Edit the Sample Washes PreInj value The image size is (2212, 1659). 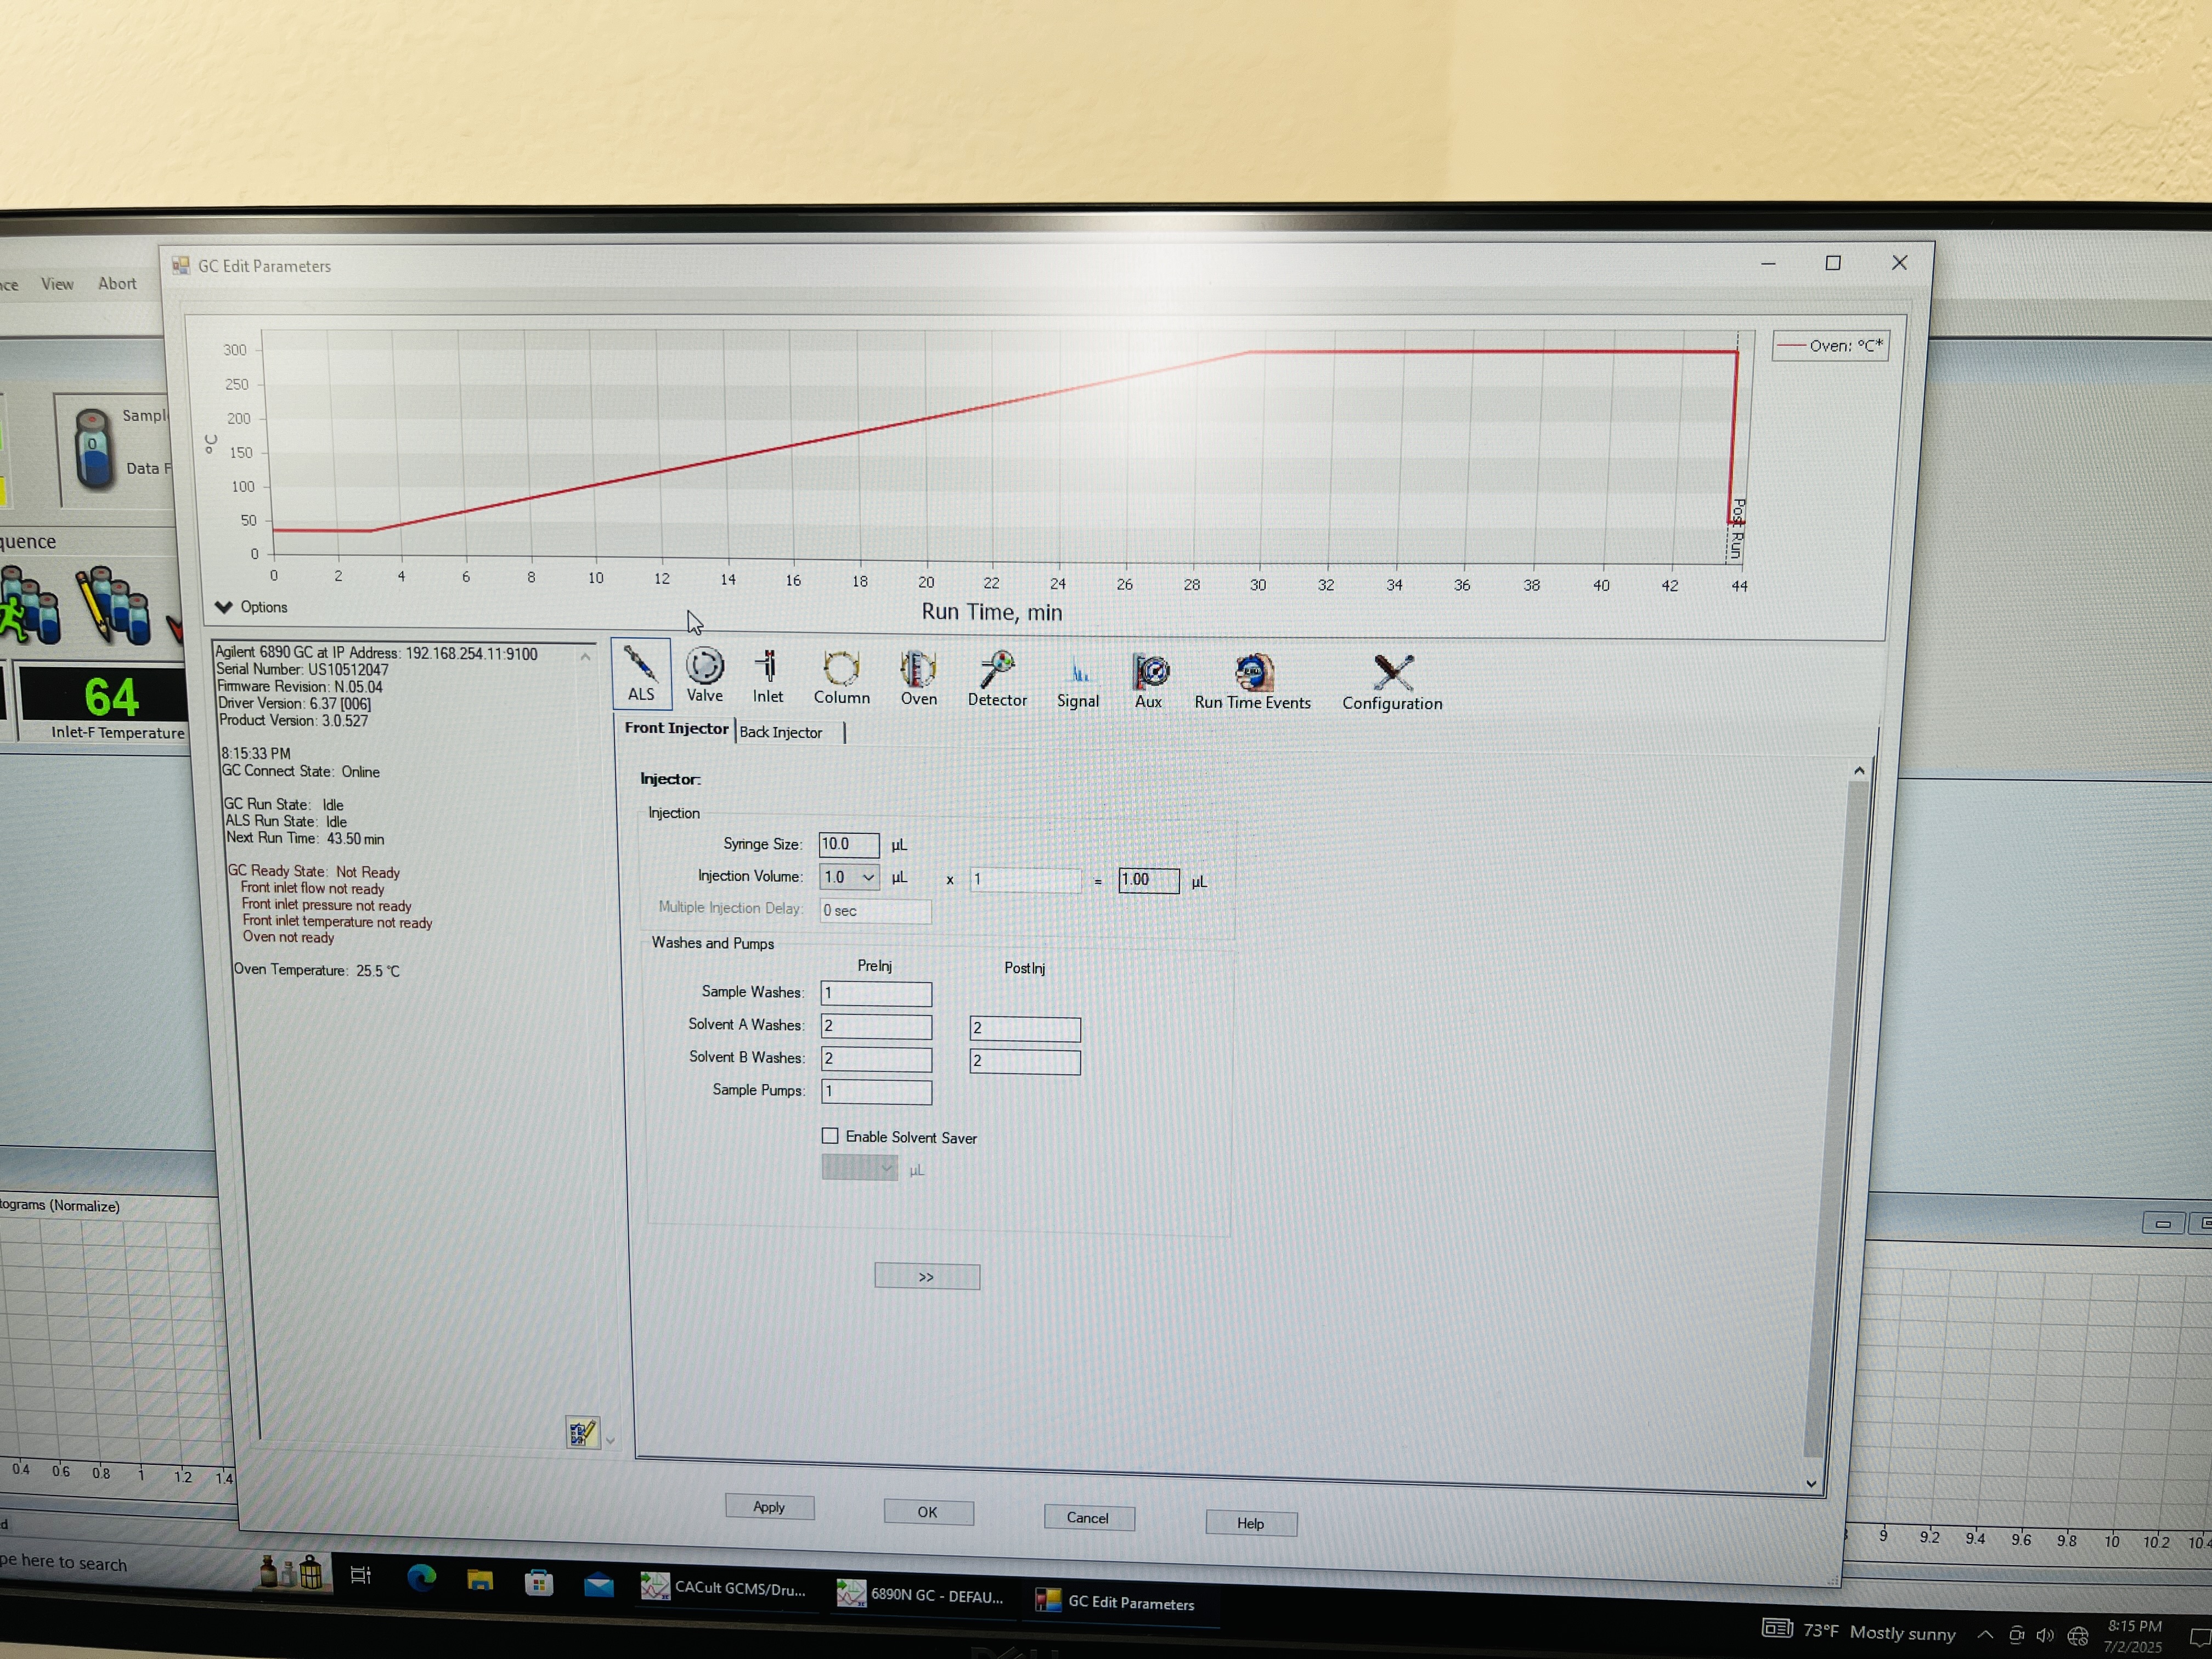(875, 993)
